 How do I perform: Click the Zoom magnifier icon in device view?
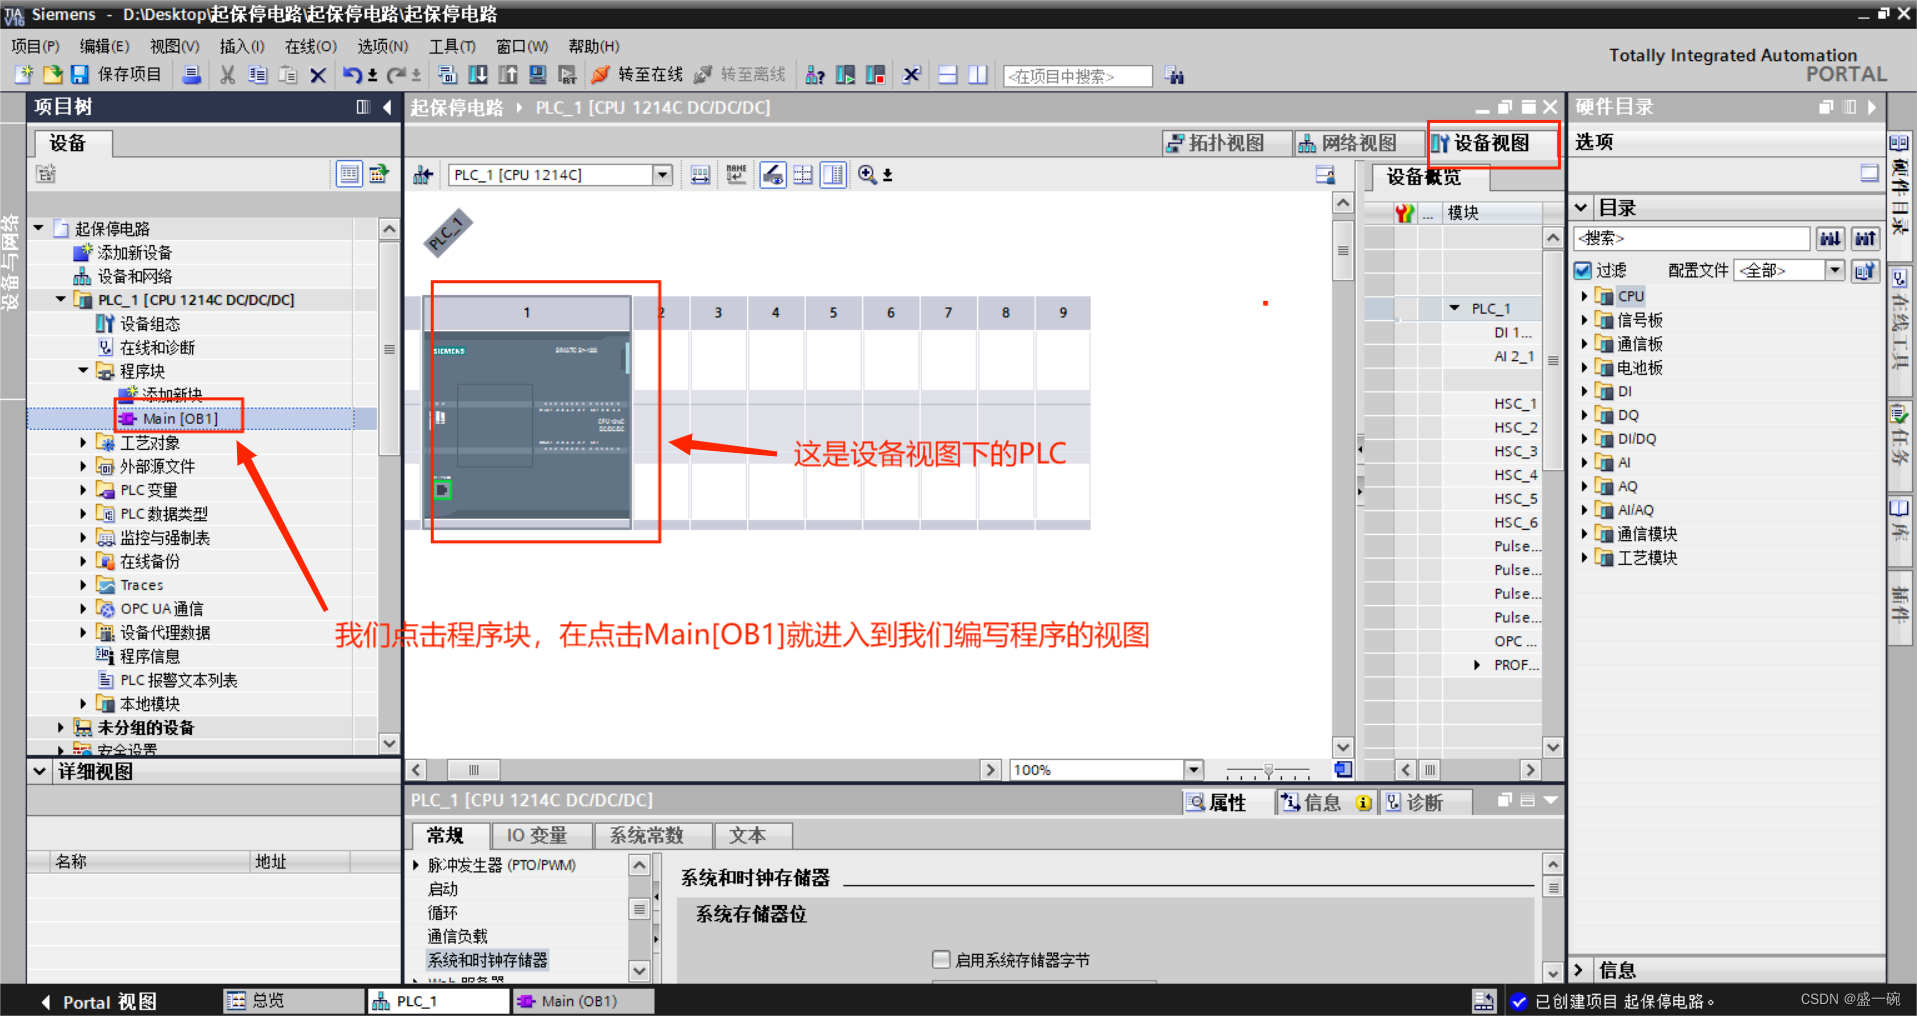point(867,175)
